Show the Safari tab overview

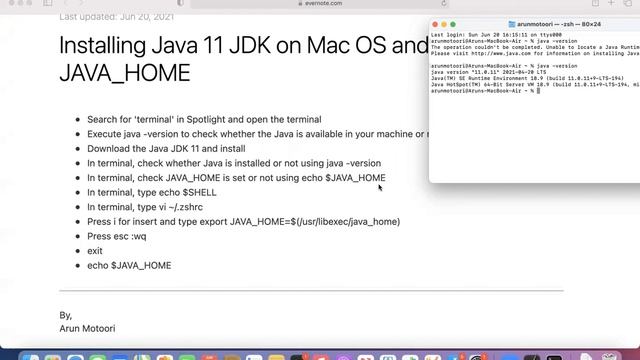click(628, 3)
